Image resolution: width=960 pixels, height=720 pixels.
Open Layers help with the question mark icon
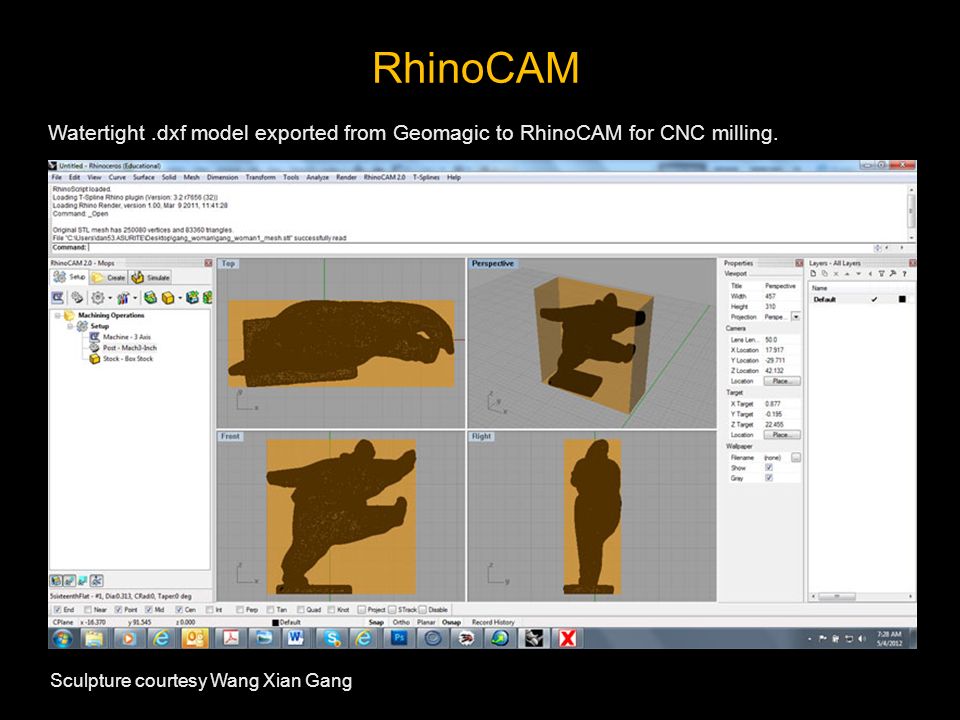pyautogui.click(x=904, y=274)
